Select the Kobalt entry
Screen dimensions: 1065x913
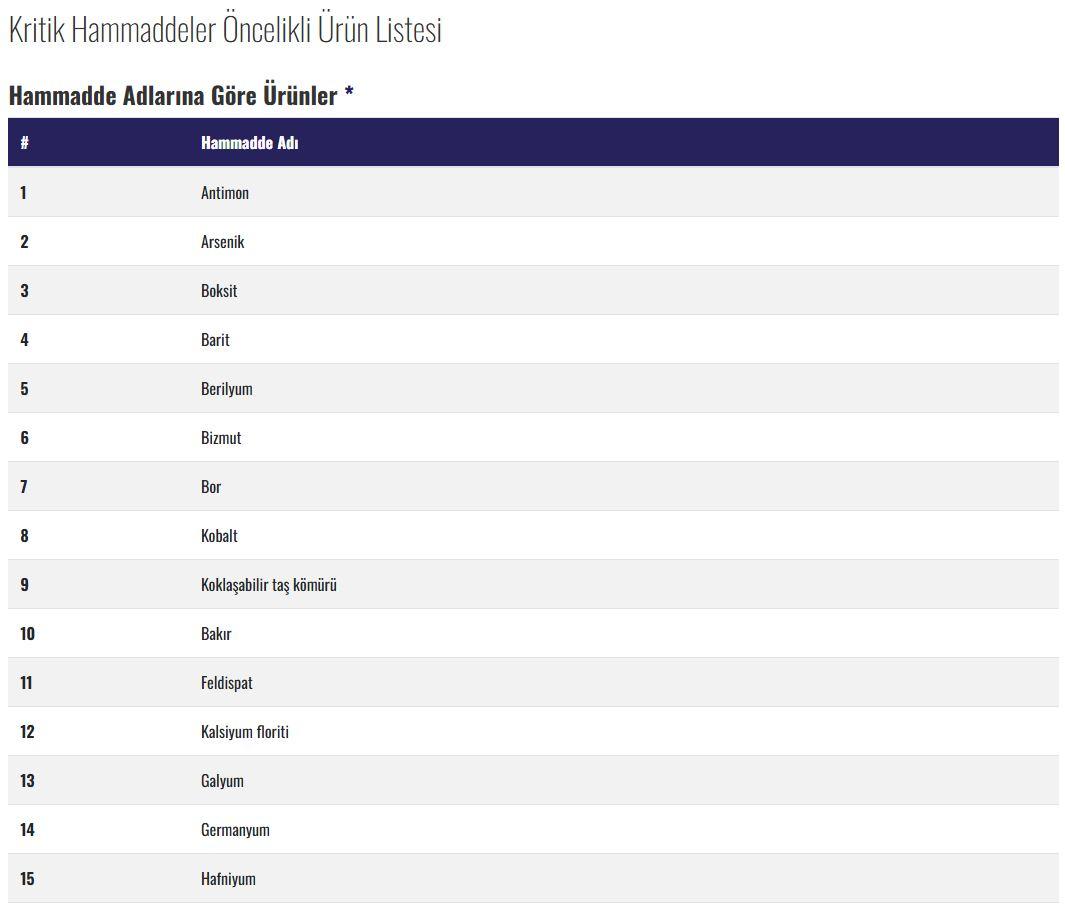219,536
